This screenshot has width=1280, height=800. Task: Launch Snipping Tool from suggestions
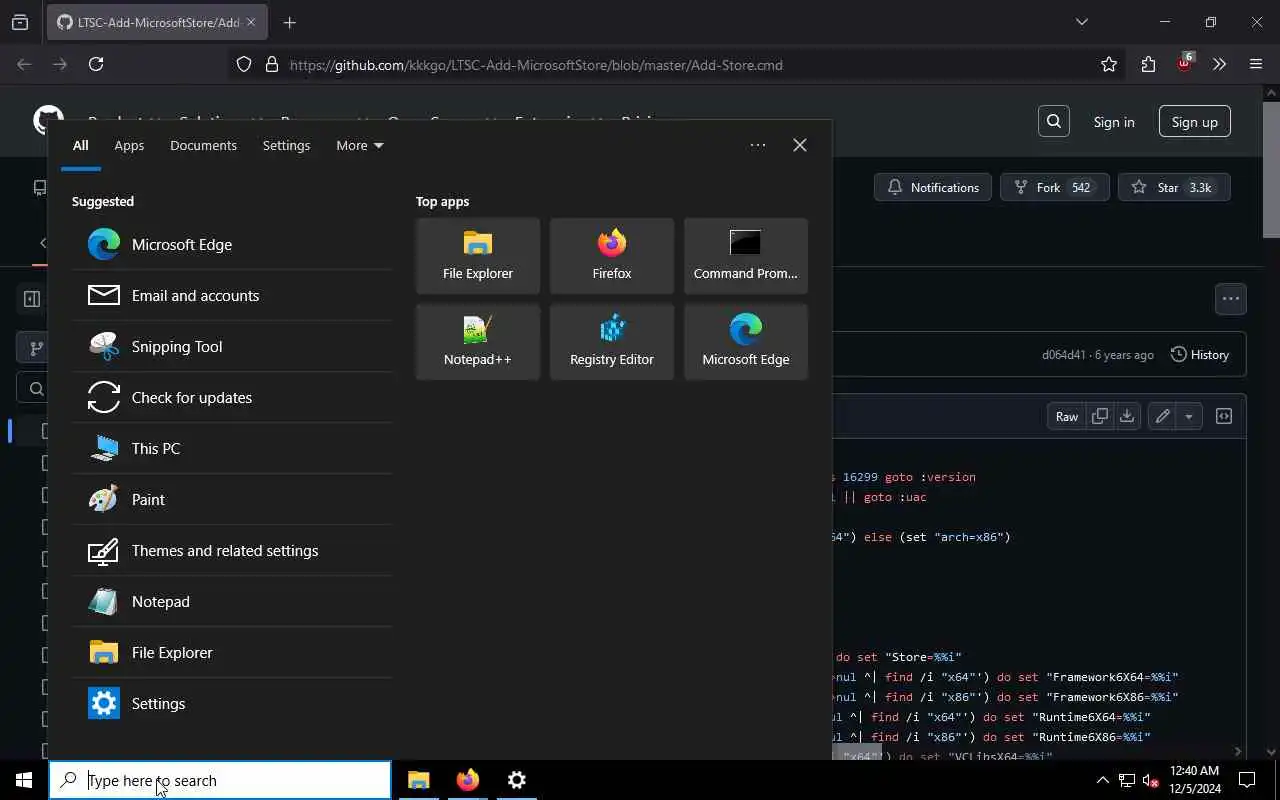pos(232,346)
